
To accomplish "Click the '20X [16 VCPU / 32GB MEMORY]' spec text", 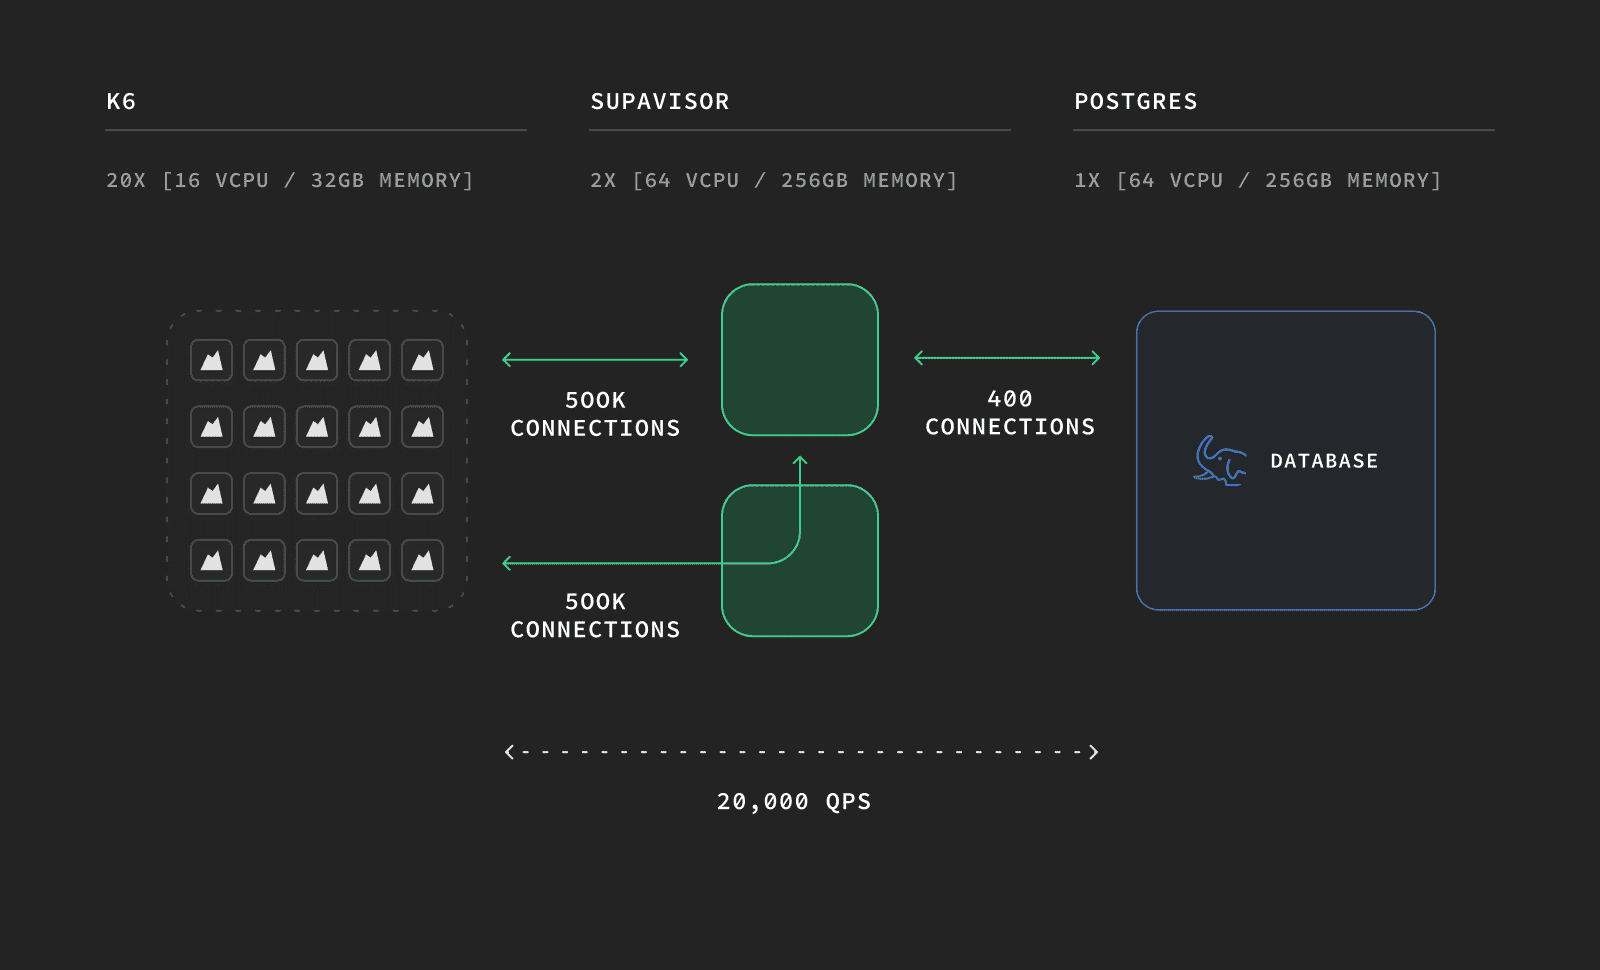I will pos(290,181).
